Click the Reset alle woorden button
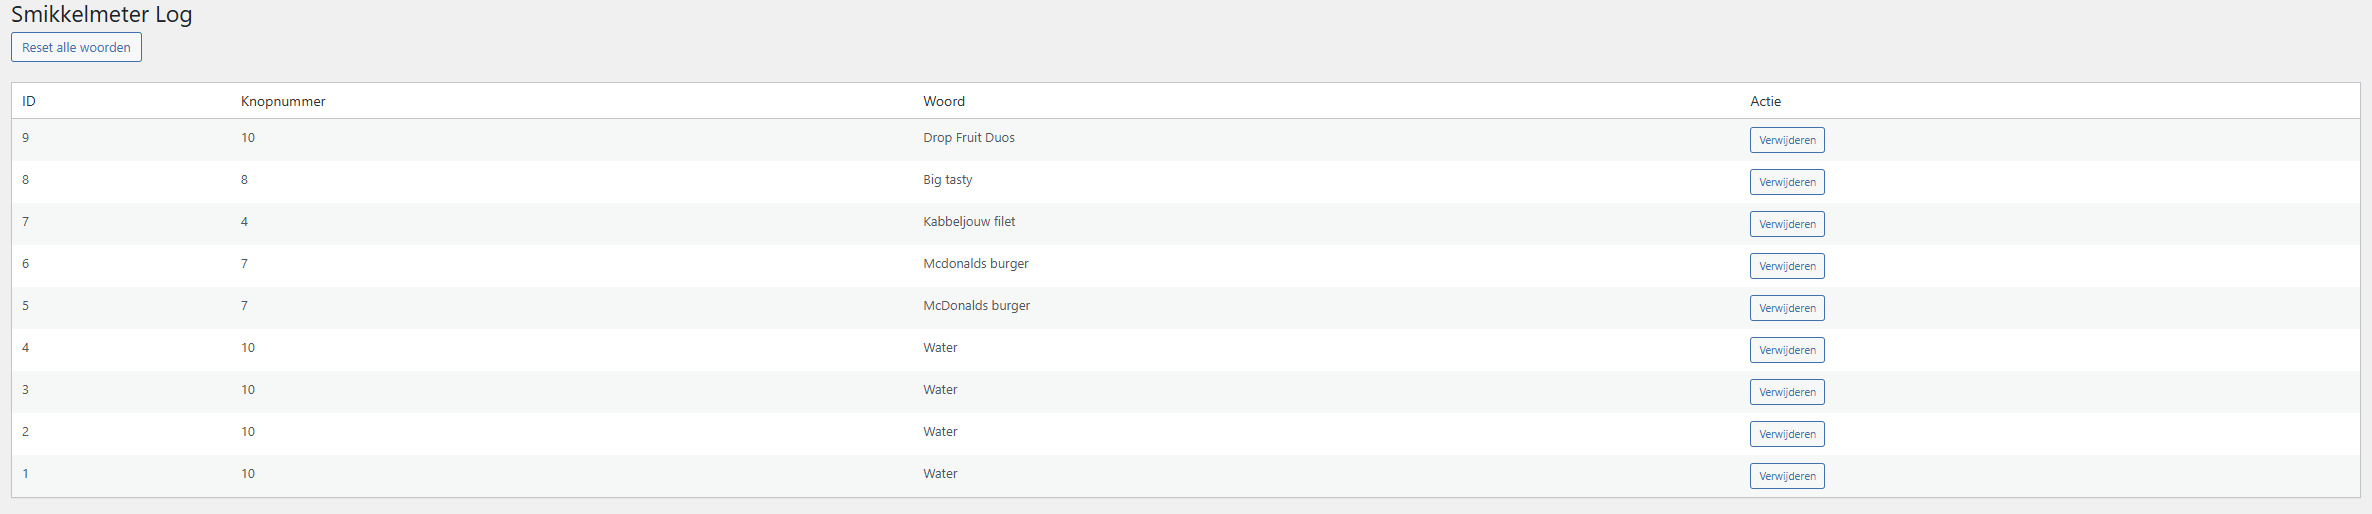Viewport: 2372px width, 514px height. pos(76,47)
